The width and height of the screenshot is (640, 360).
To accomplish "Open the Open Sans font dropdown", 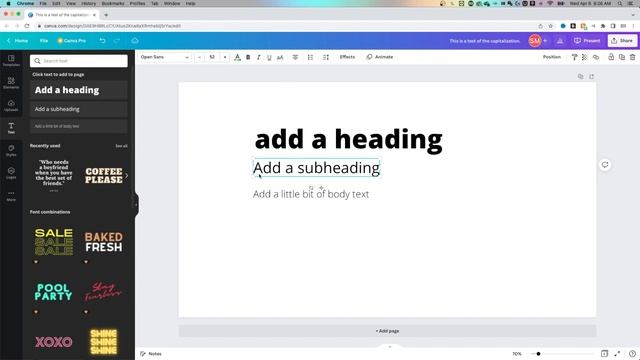I will pos(164,57).
